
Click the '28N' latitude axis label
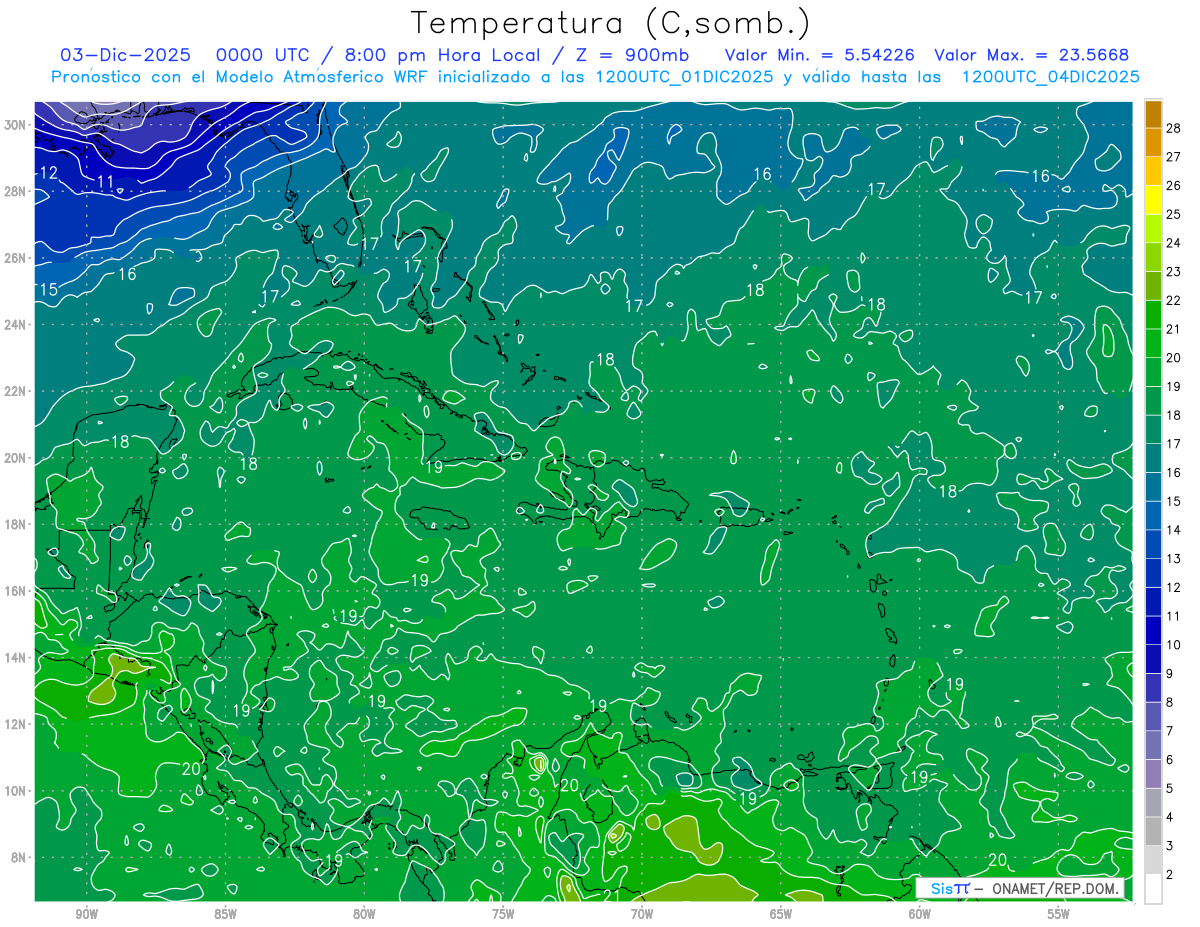(16, 191)
